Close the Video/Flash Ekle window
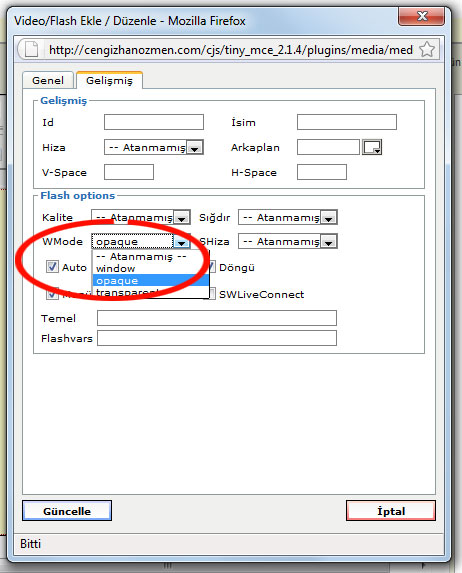Screen dimensions: 462x573 [421, 16]
